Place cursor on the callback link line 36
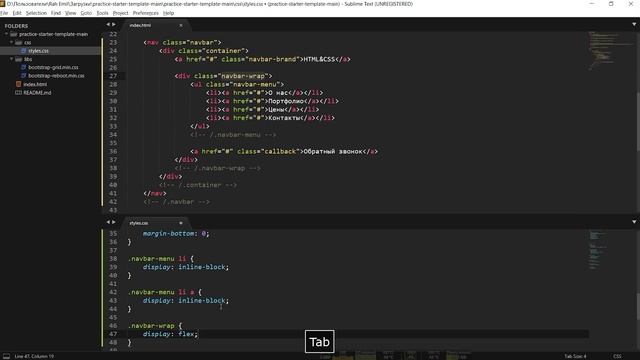 (284, 151)
